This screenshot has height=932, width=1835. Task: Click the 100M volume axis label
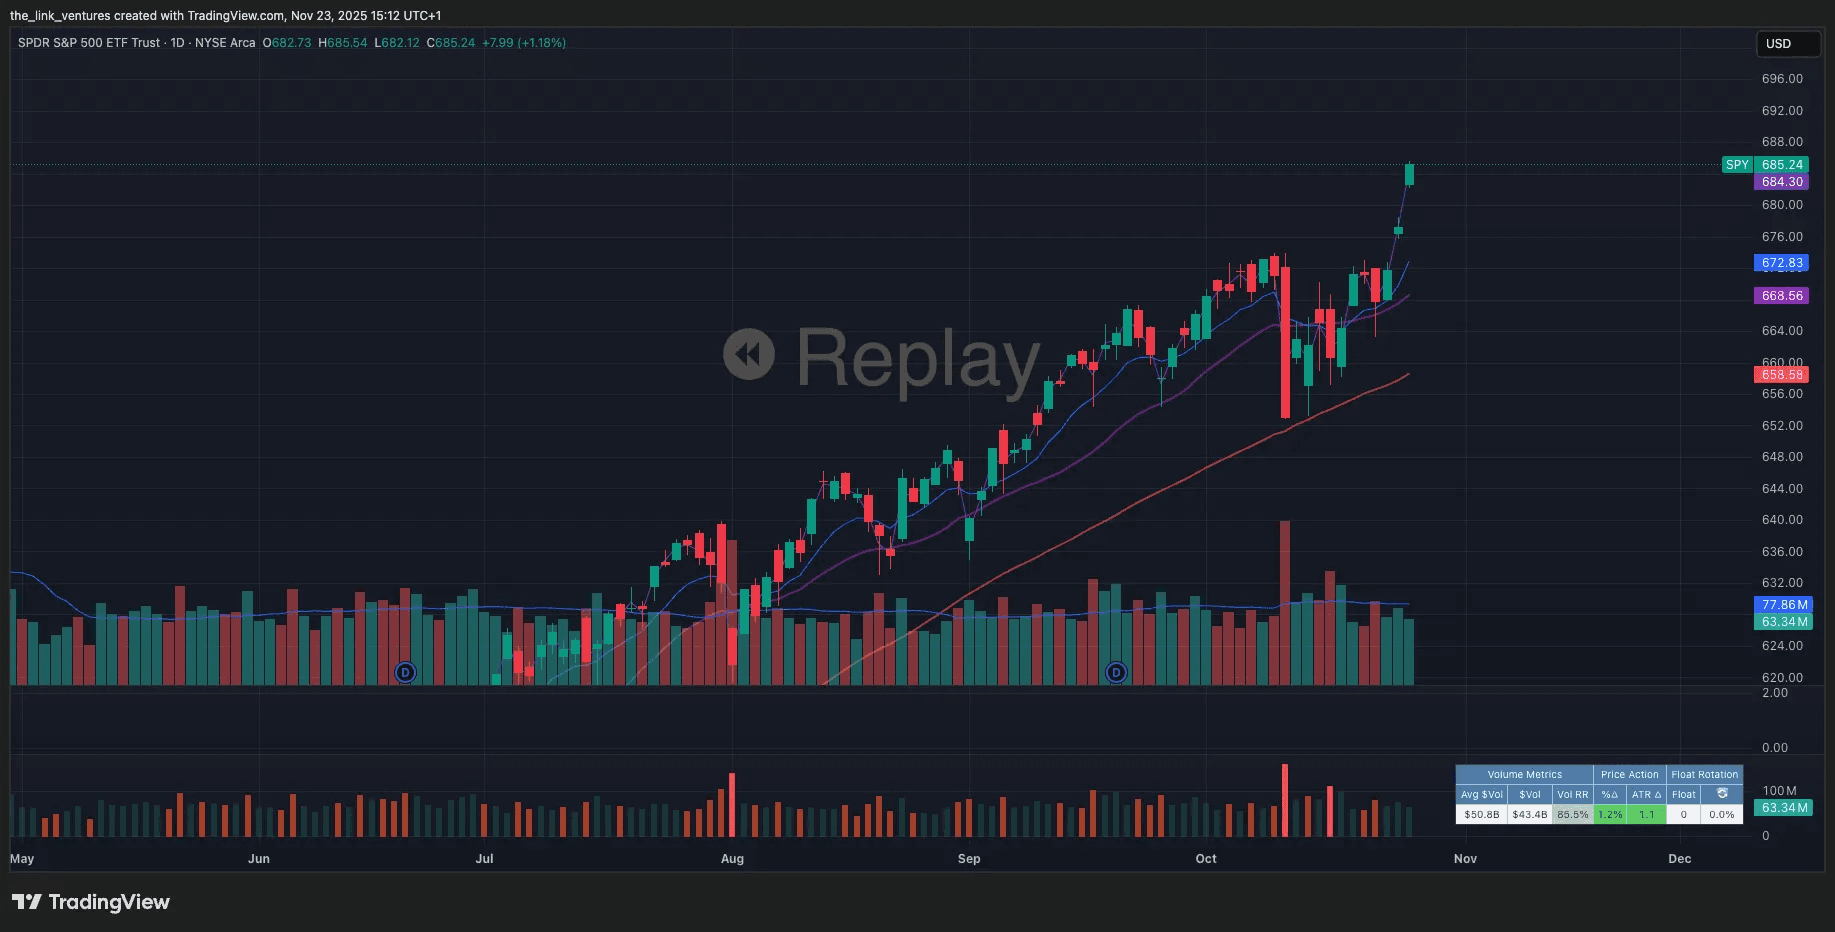click(1779, 791)
